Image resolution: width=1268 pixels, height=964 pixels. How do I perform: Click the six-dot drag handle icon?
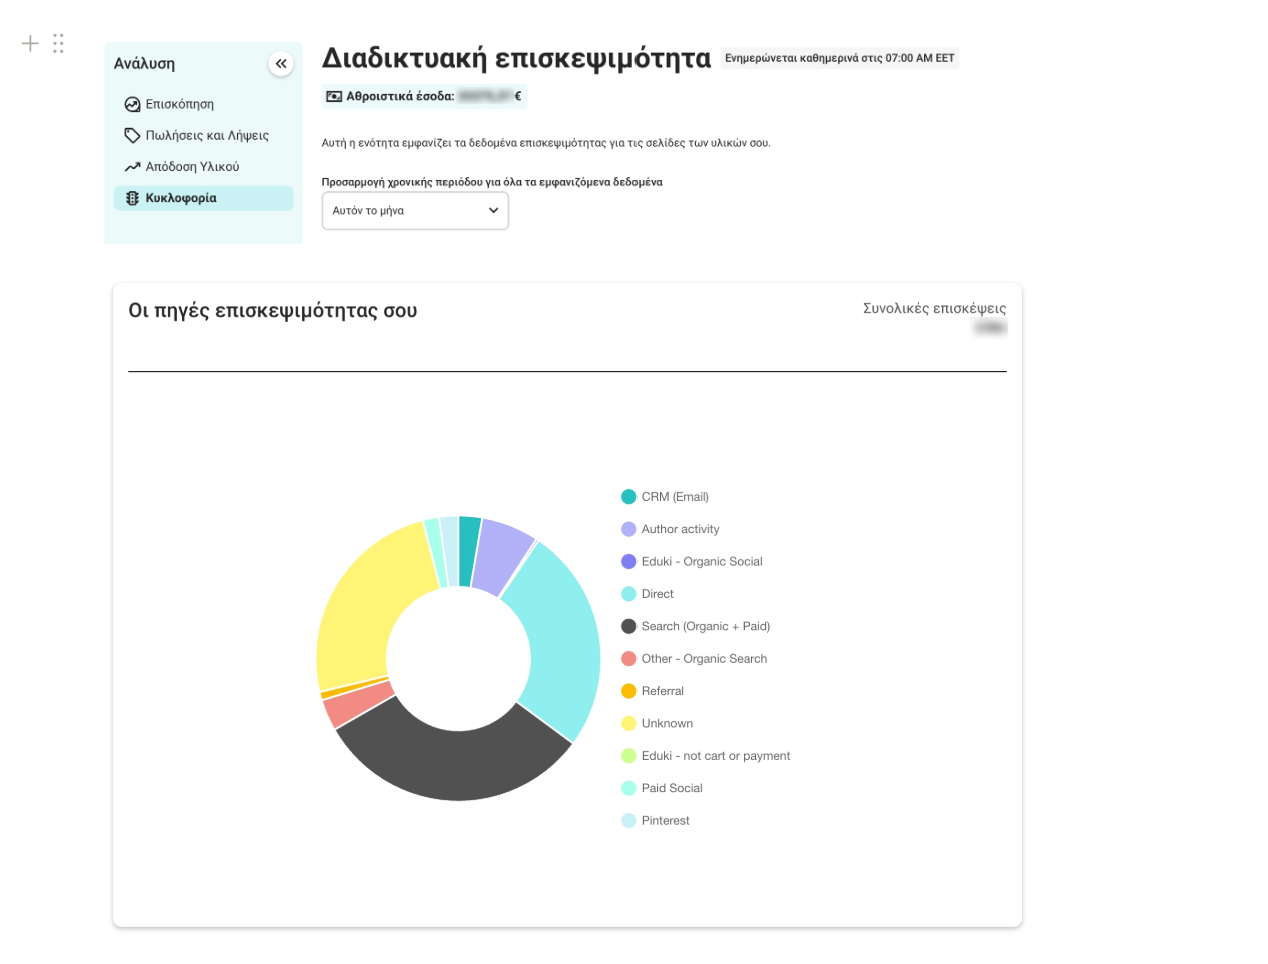point(58,43)
